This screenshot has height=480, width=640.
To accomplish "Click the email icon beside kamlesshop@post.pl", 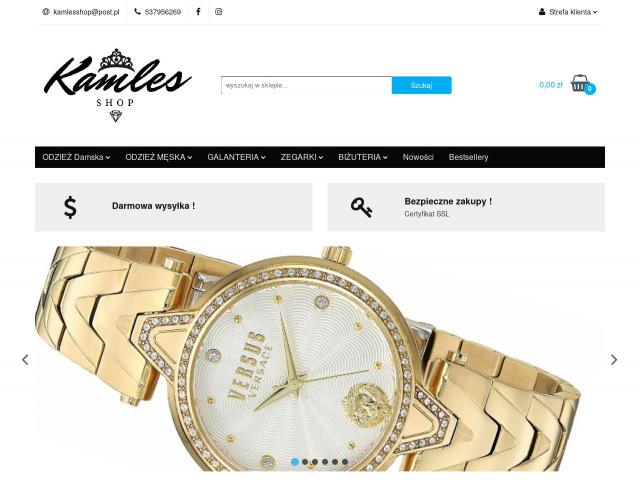I will 46,12.
